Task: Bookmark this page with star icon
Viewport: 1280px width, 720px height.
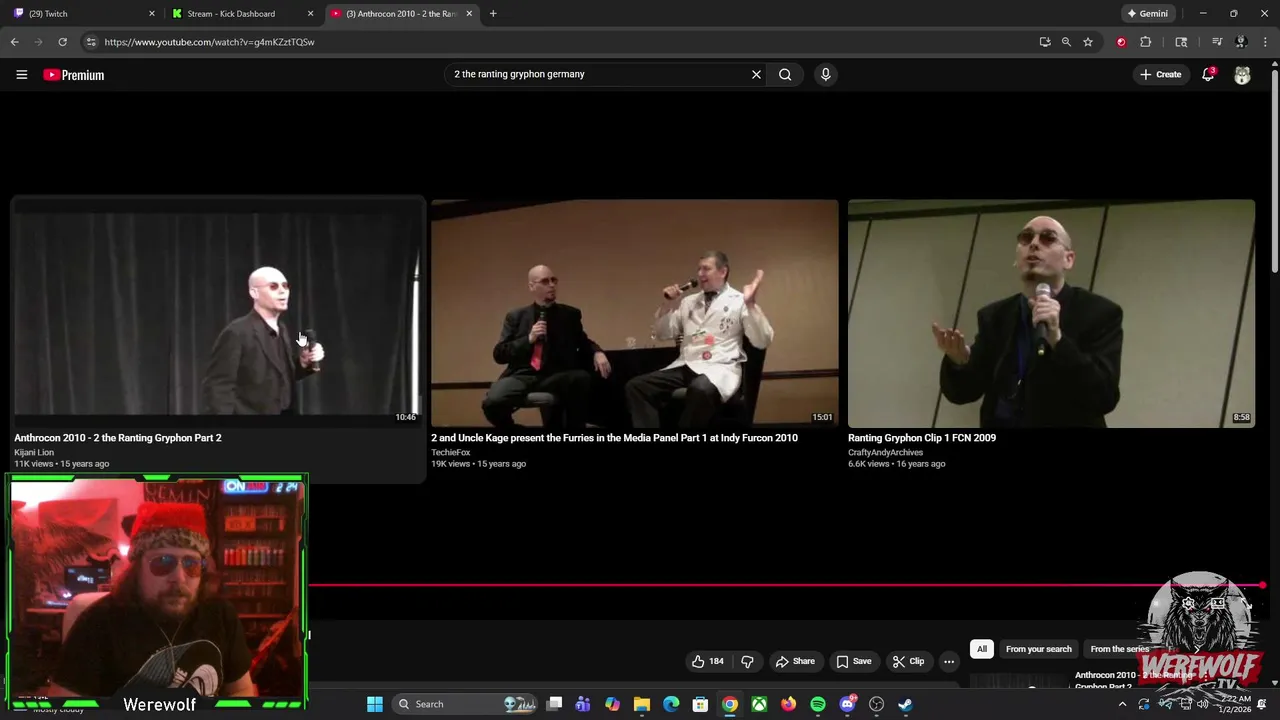Action: coord(1088,42)
